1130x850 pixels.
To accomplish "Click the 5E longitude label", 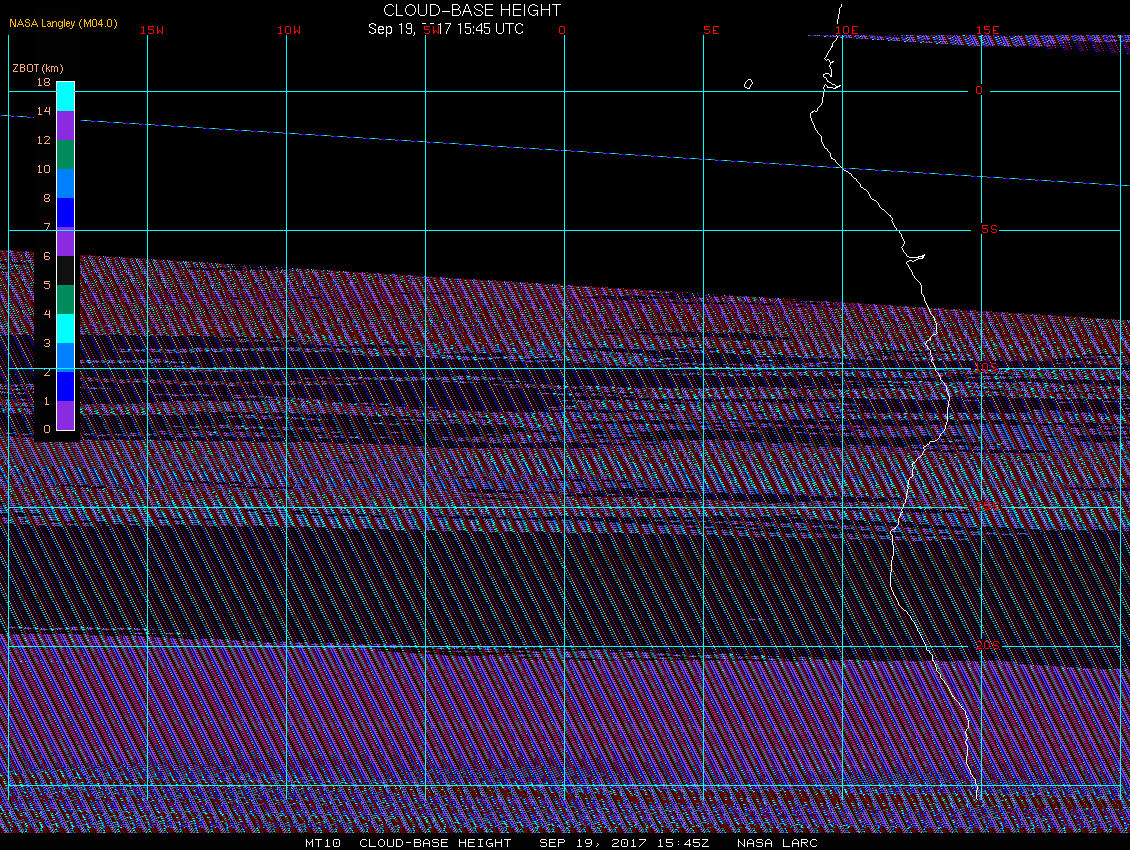I will tap(711, 30).
